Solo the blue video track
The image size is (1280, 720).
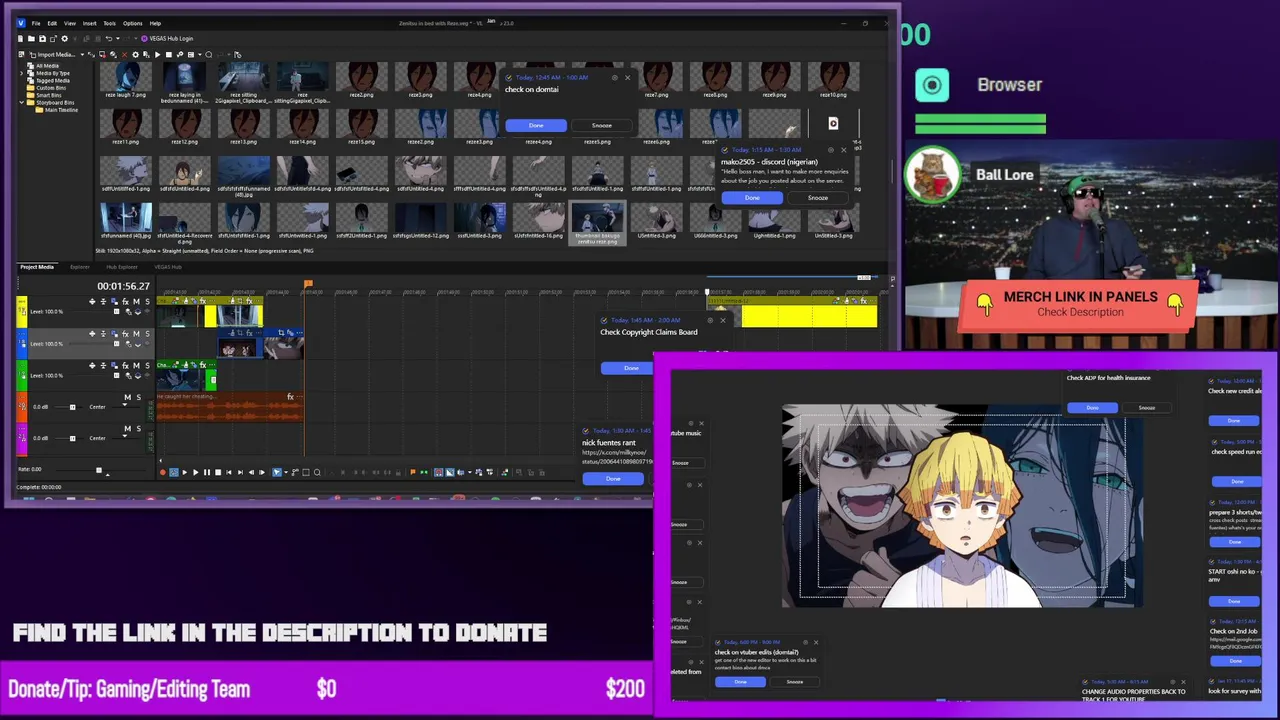pyautogui.click(x=147, y=334)
